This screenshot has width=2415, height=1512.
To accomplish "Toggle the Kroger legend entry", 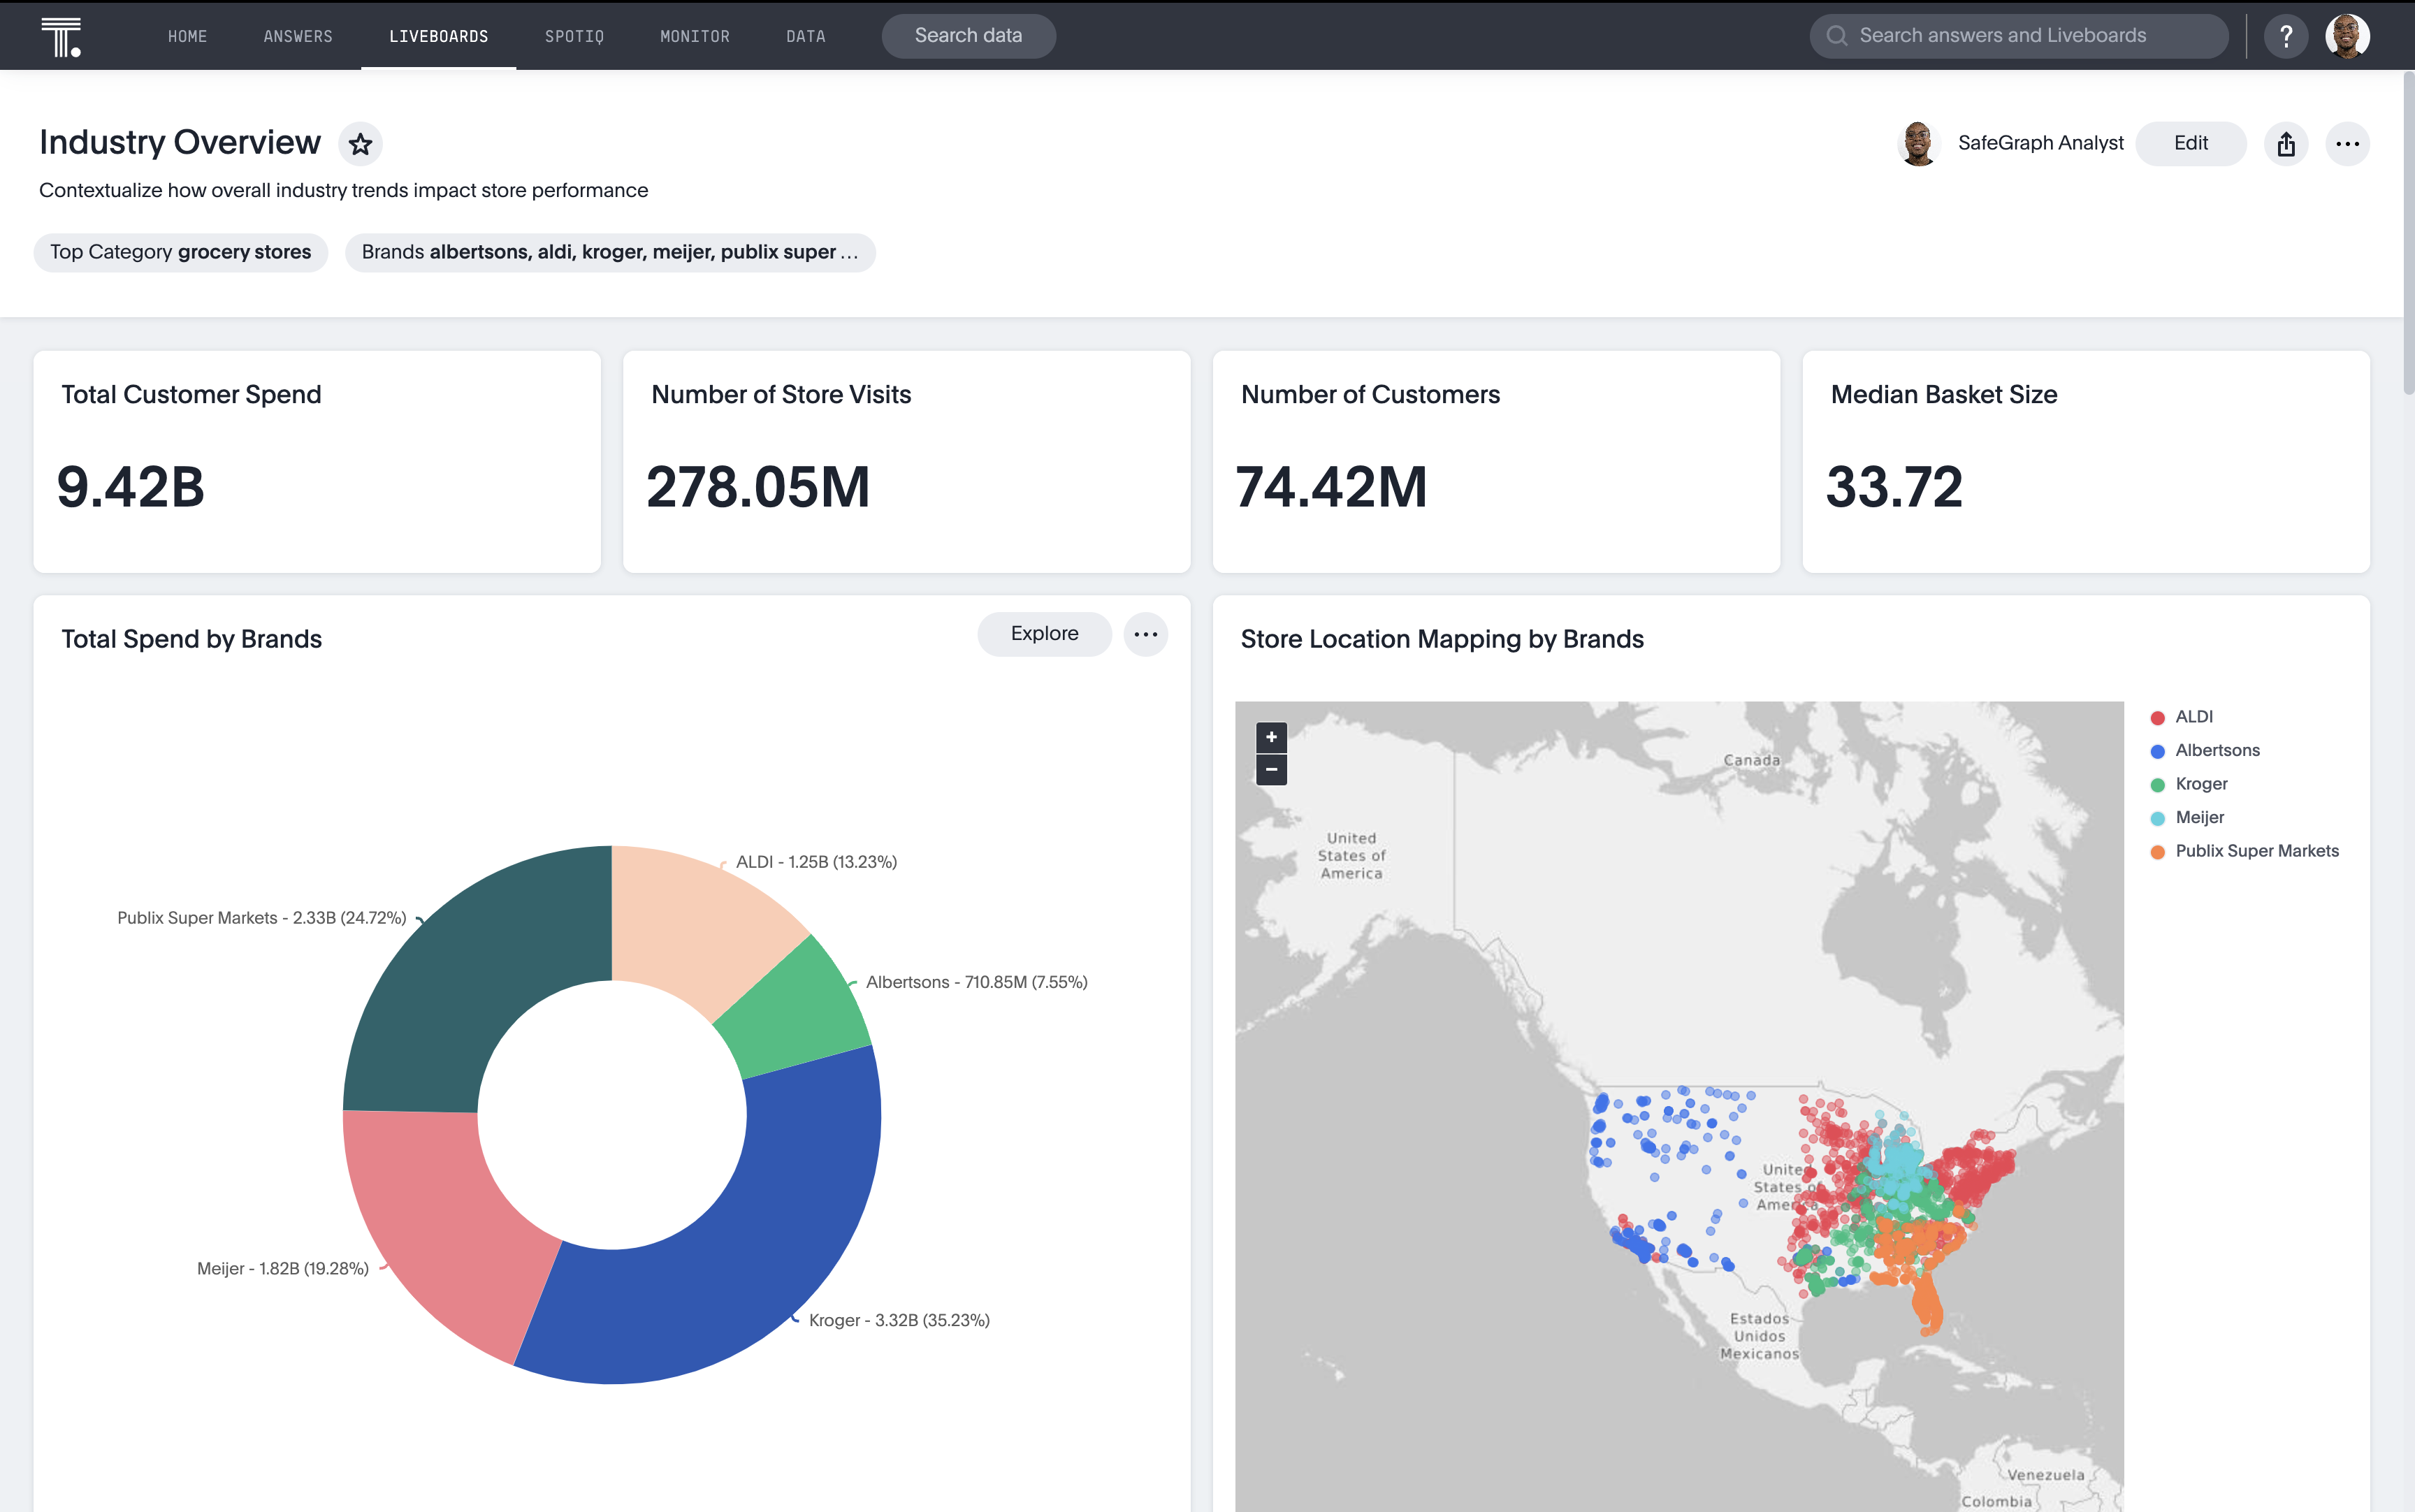I will coord(2200,784).
